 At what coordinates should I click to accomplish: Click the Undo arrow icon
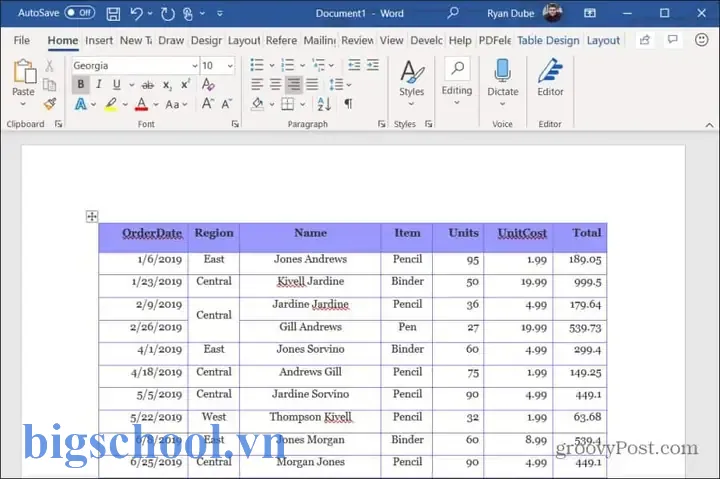137,14
